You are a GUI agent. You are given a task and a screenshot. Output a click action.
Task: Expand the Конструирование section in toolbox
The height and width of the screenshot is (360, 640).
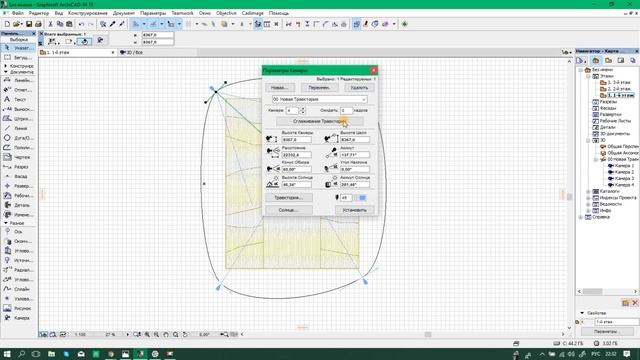tap(6, 66)
